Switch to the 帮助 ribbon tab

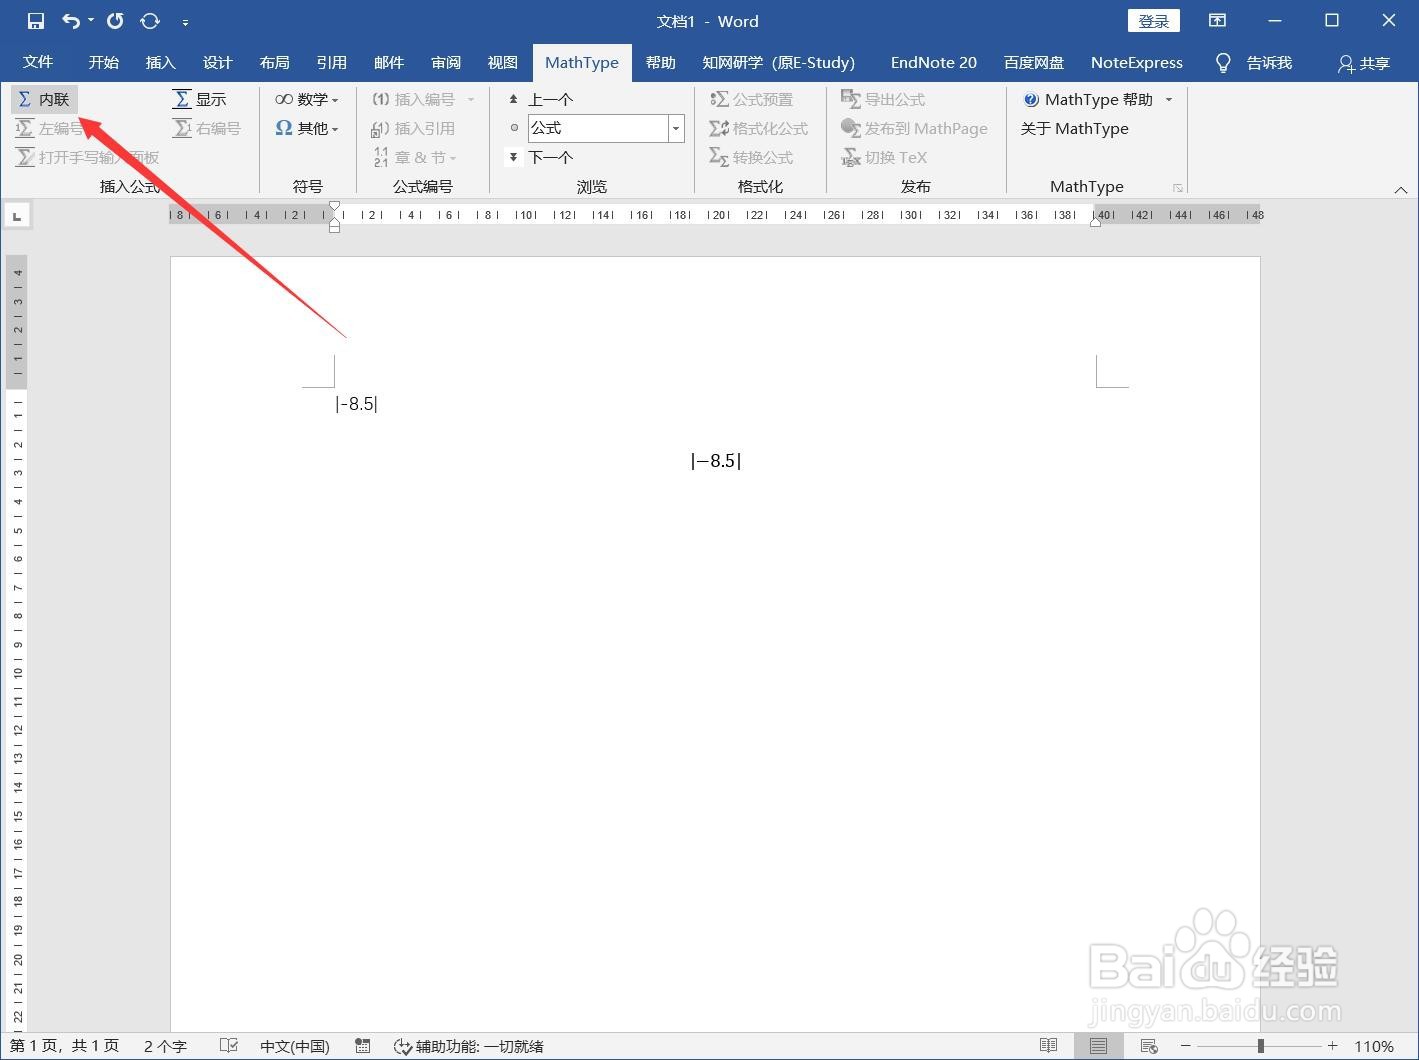pyautogui.click(x=660, y=62)
